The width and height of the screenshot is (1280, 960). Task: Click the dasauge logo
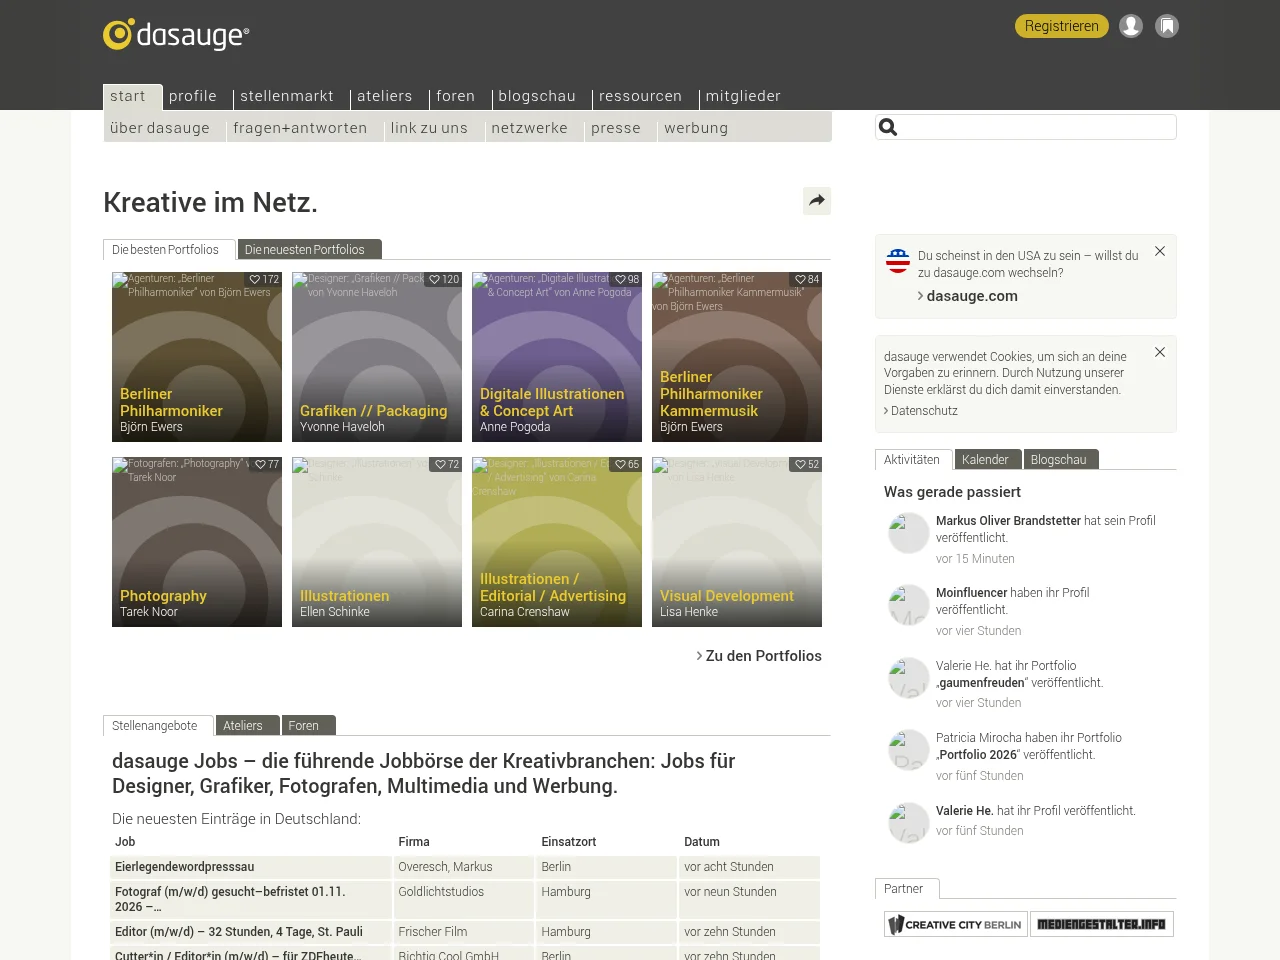[x=176, y=34]
